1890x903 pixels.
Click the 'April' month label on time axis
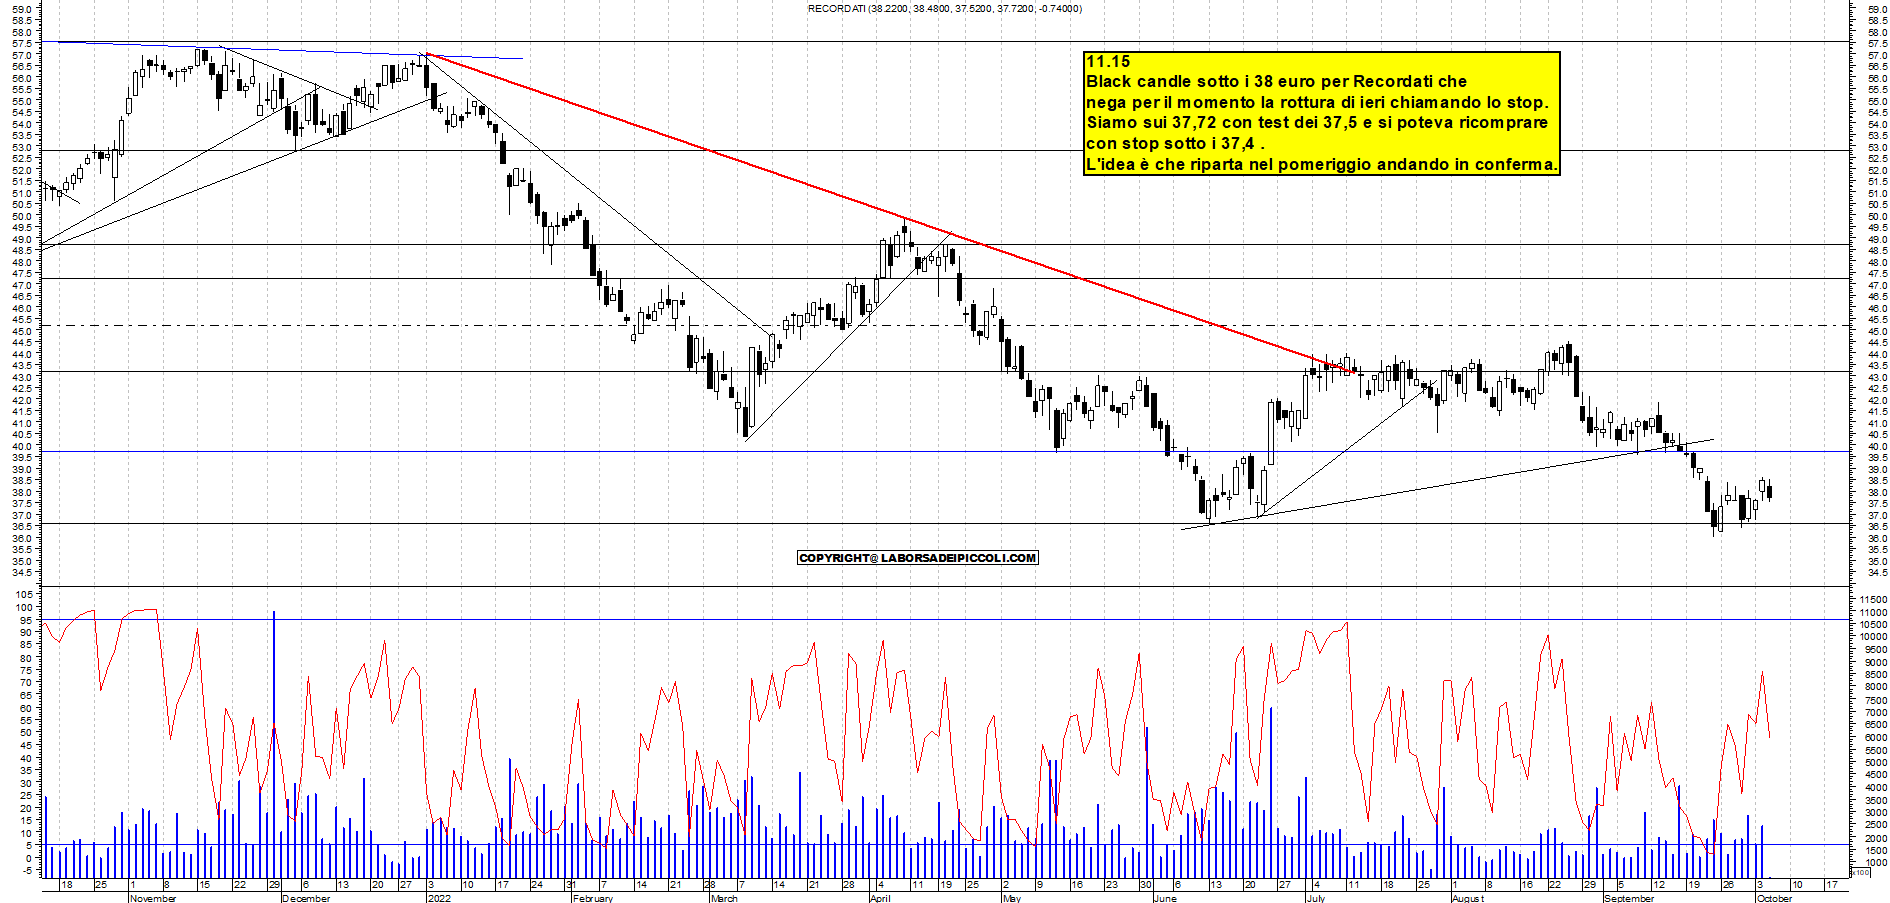[x=880, y=898]
